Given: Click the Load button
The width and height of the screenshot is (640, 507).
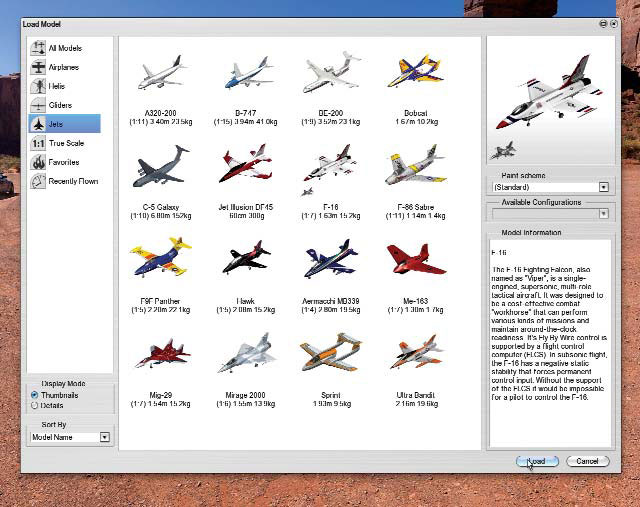Looking at the screenshot, I should (537, 461).
